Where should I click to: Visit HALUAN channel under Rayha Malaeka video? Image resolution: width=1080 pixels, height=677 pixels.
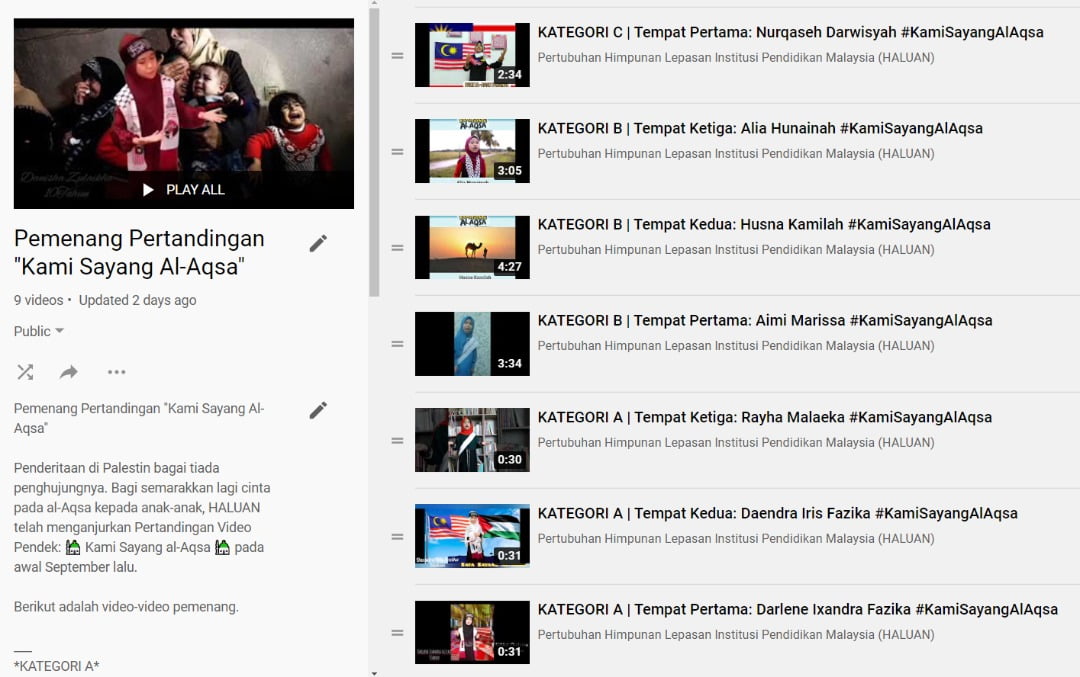pyautogui.click(x=736, y=442)
